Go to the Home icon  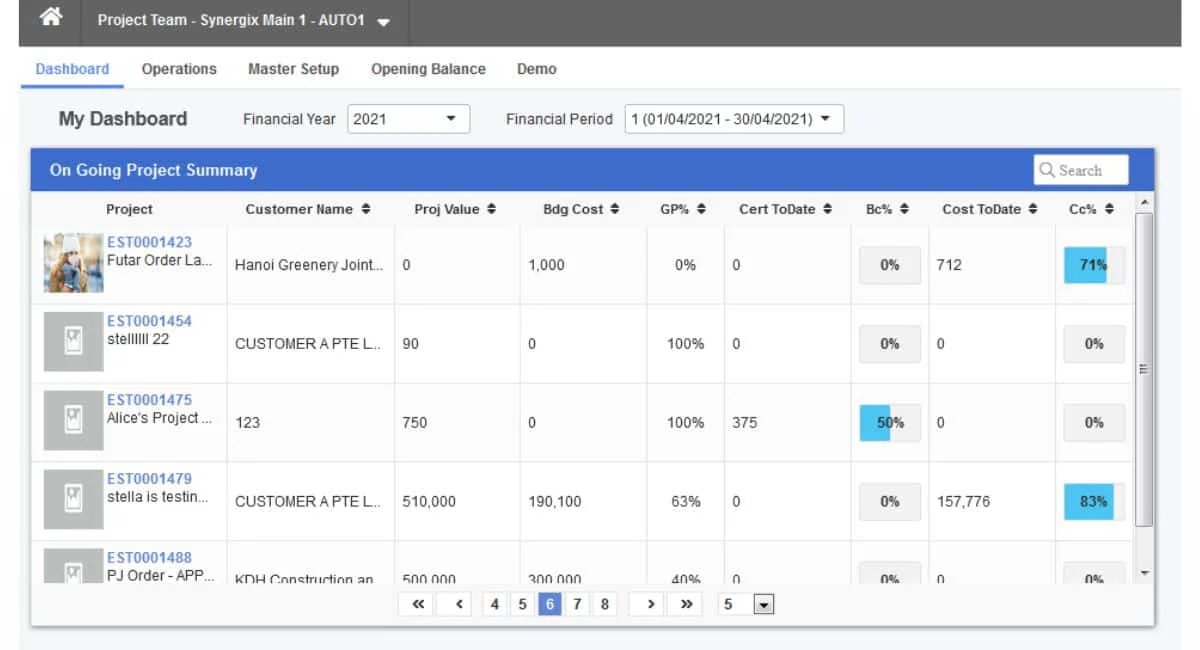pos(52,18)
